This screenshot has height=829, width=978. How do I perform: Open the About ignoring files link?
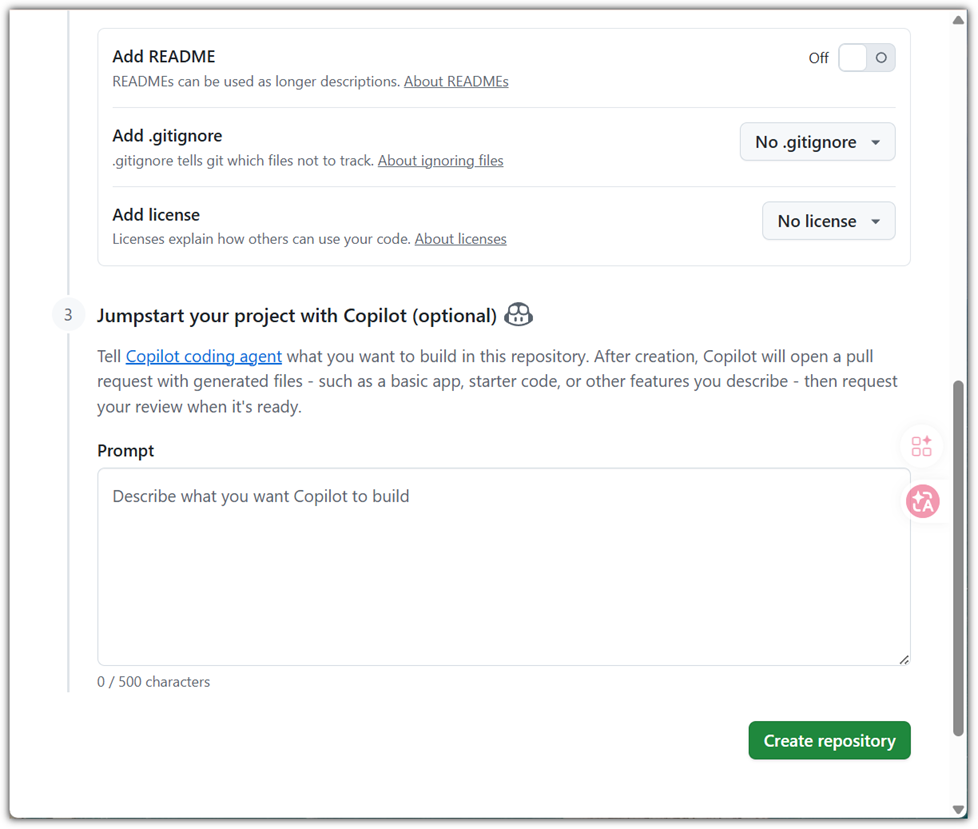click(440, 161)
